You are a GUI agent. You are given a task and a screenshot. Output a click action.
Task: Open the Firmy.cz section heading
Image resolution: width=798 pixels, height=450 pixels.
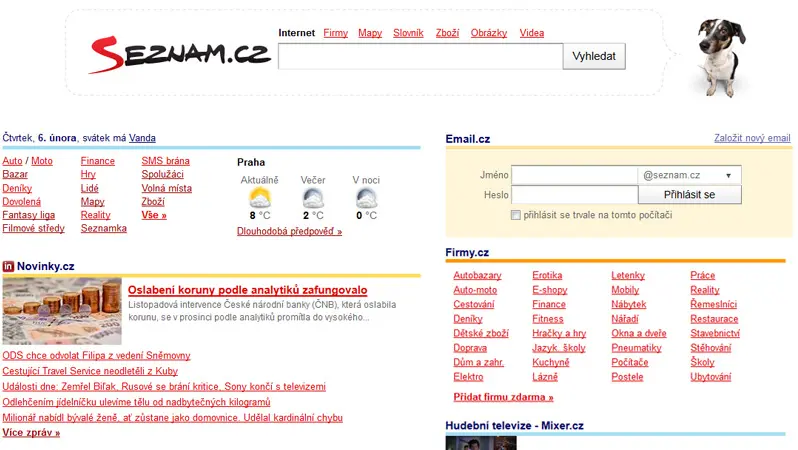467,252
